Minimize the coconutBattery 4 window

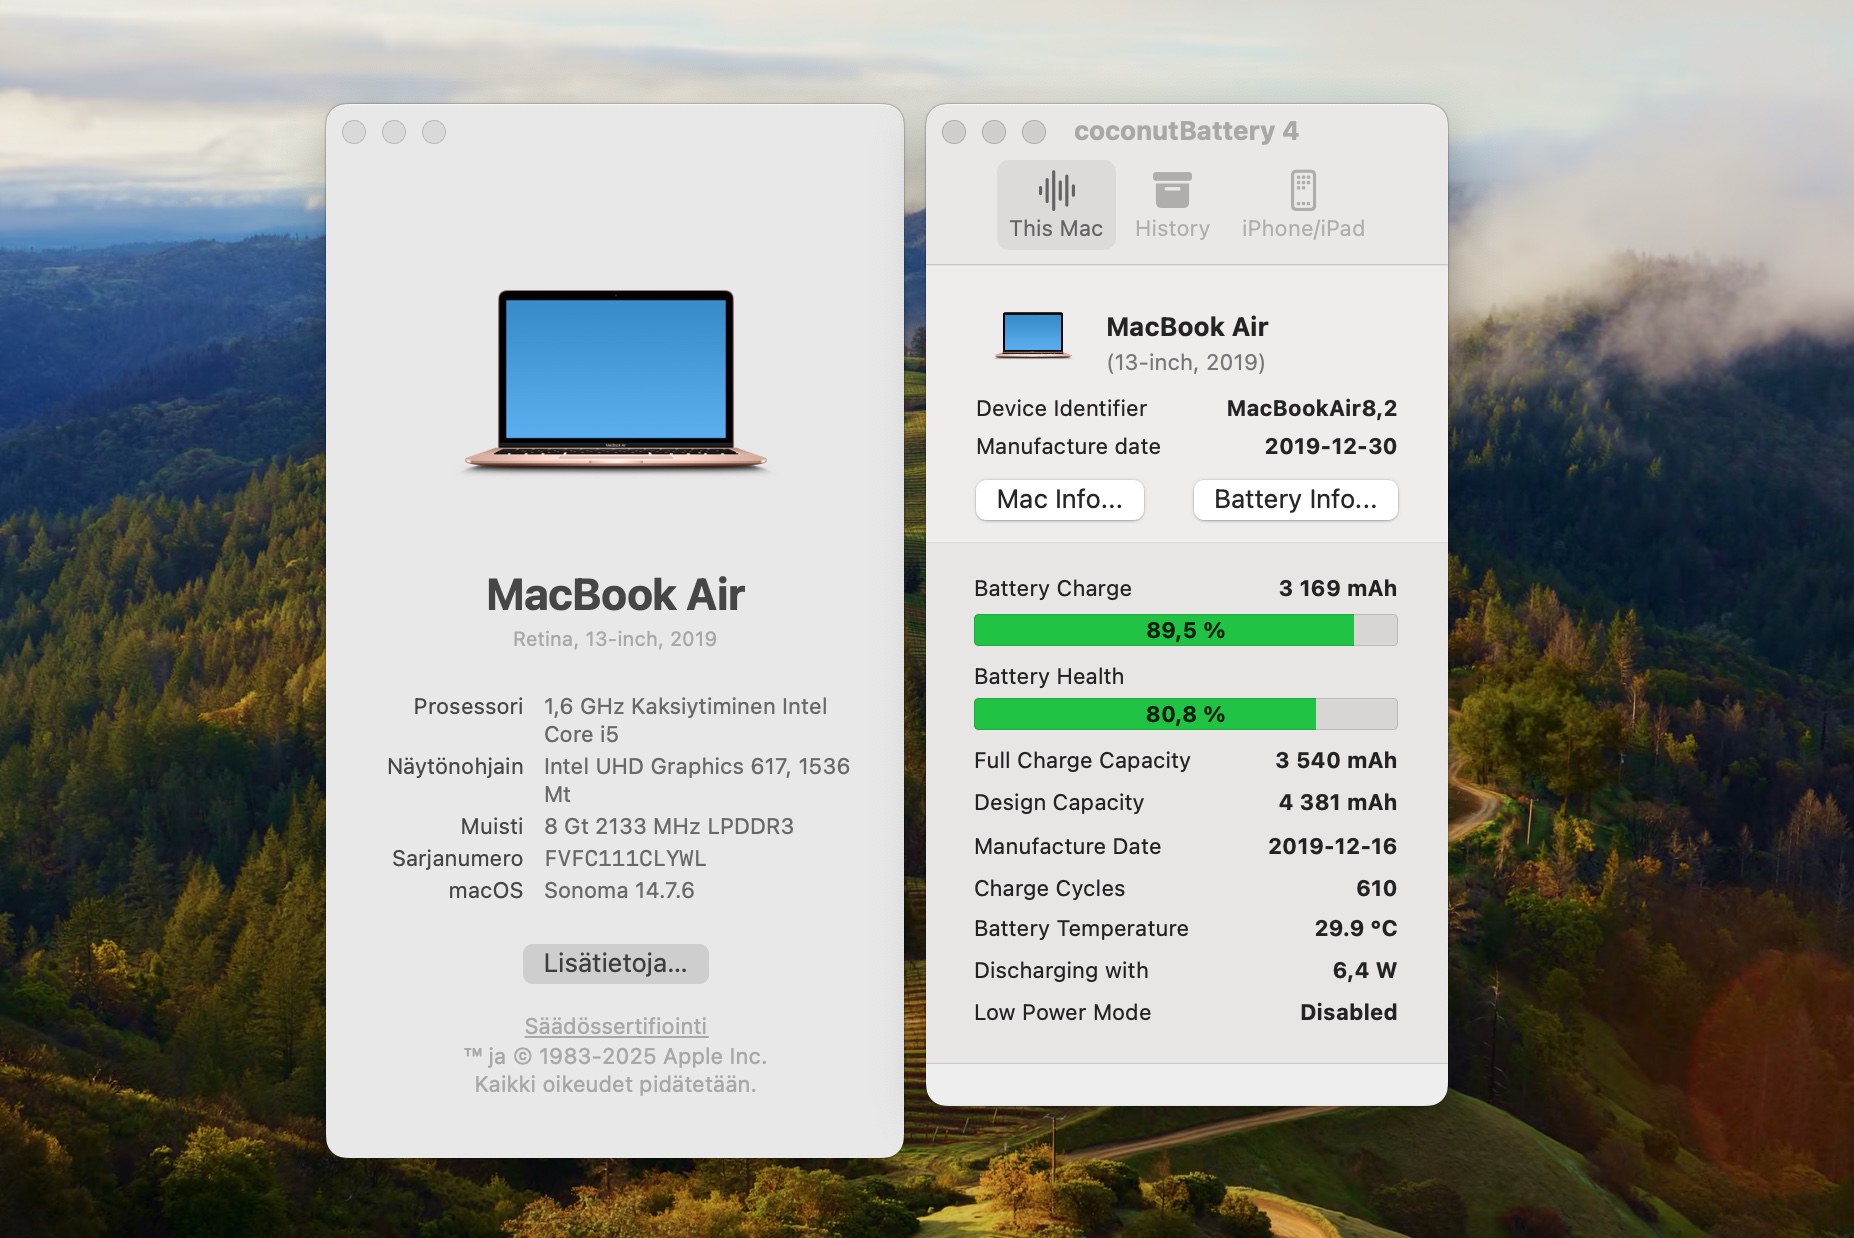click(994, 132)
